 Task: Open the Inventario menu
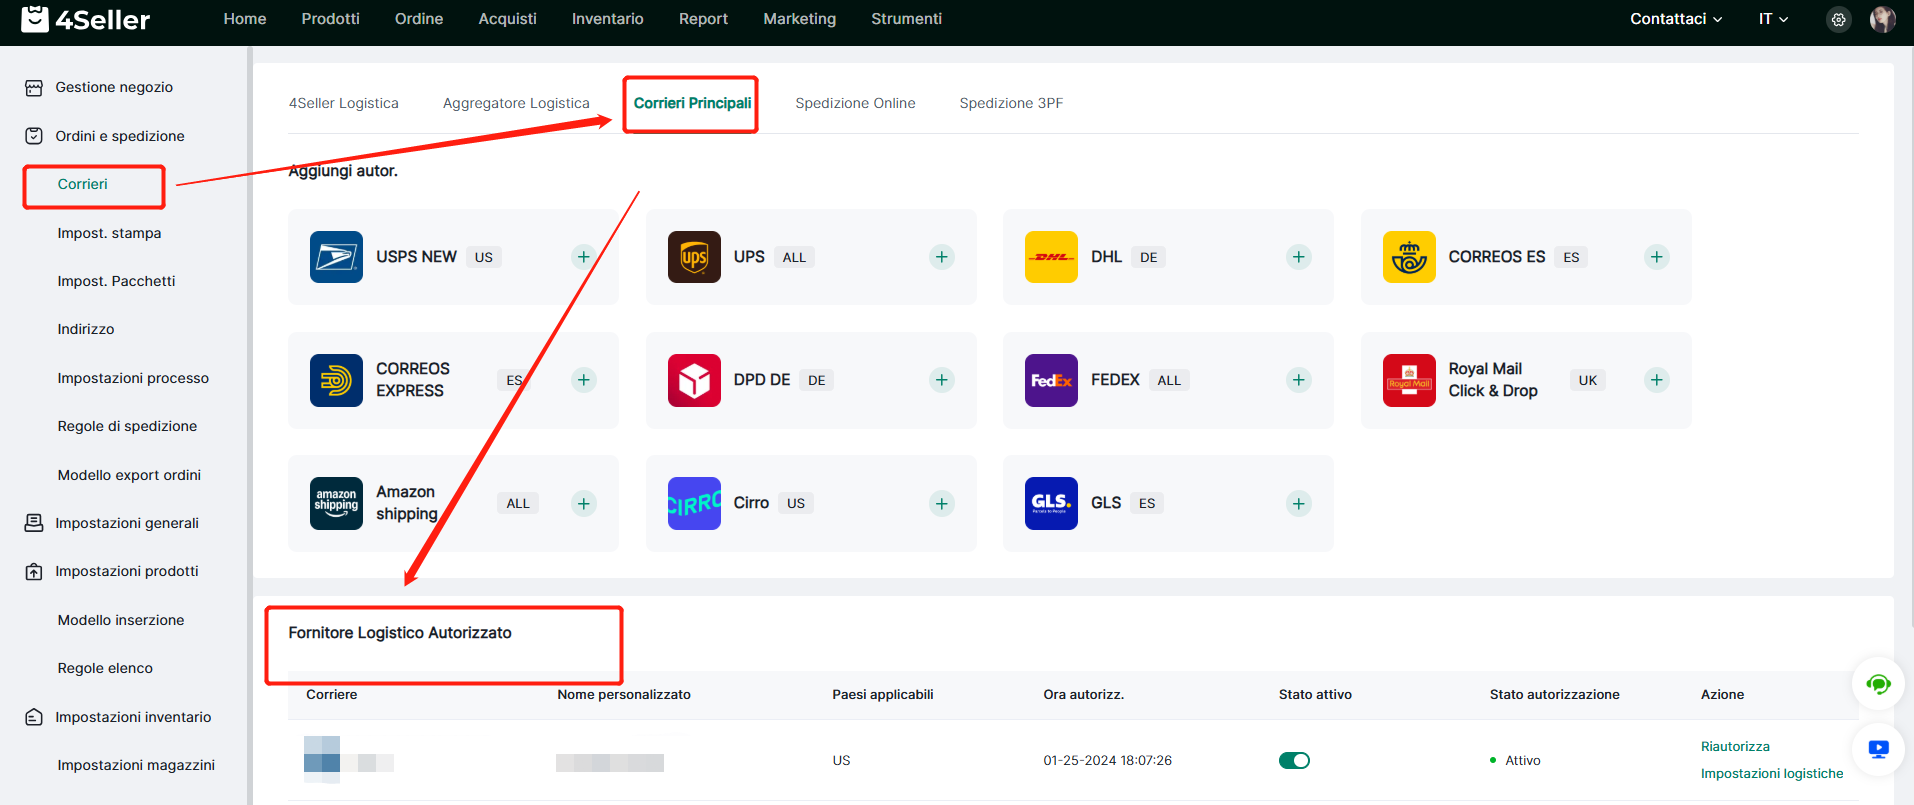pos(608,19)
